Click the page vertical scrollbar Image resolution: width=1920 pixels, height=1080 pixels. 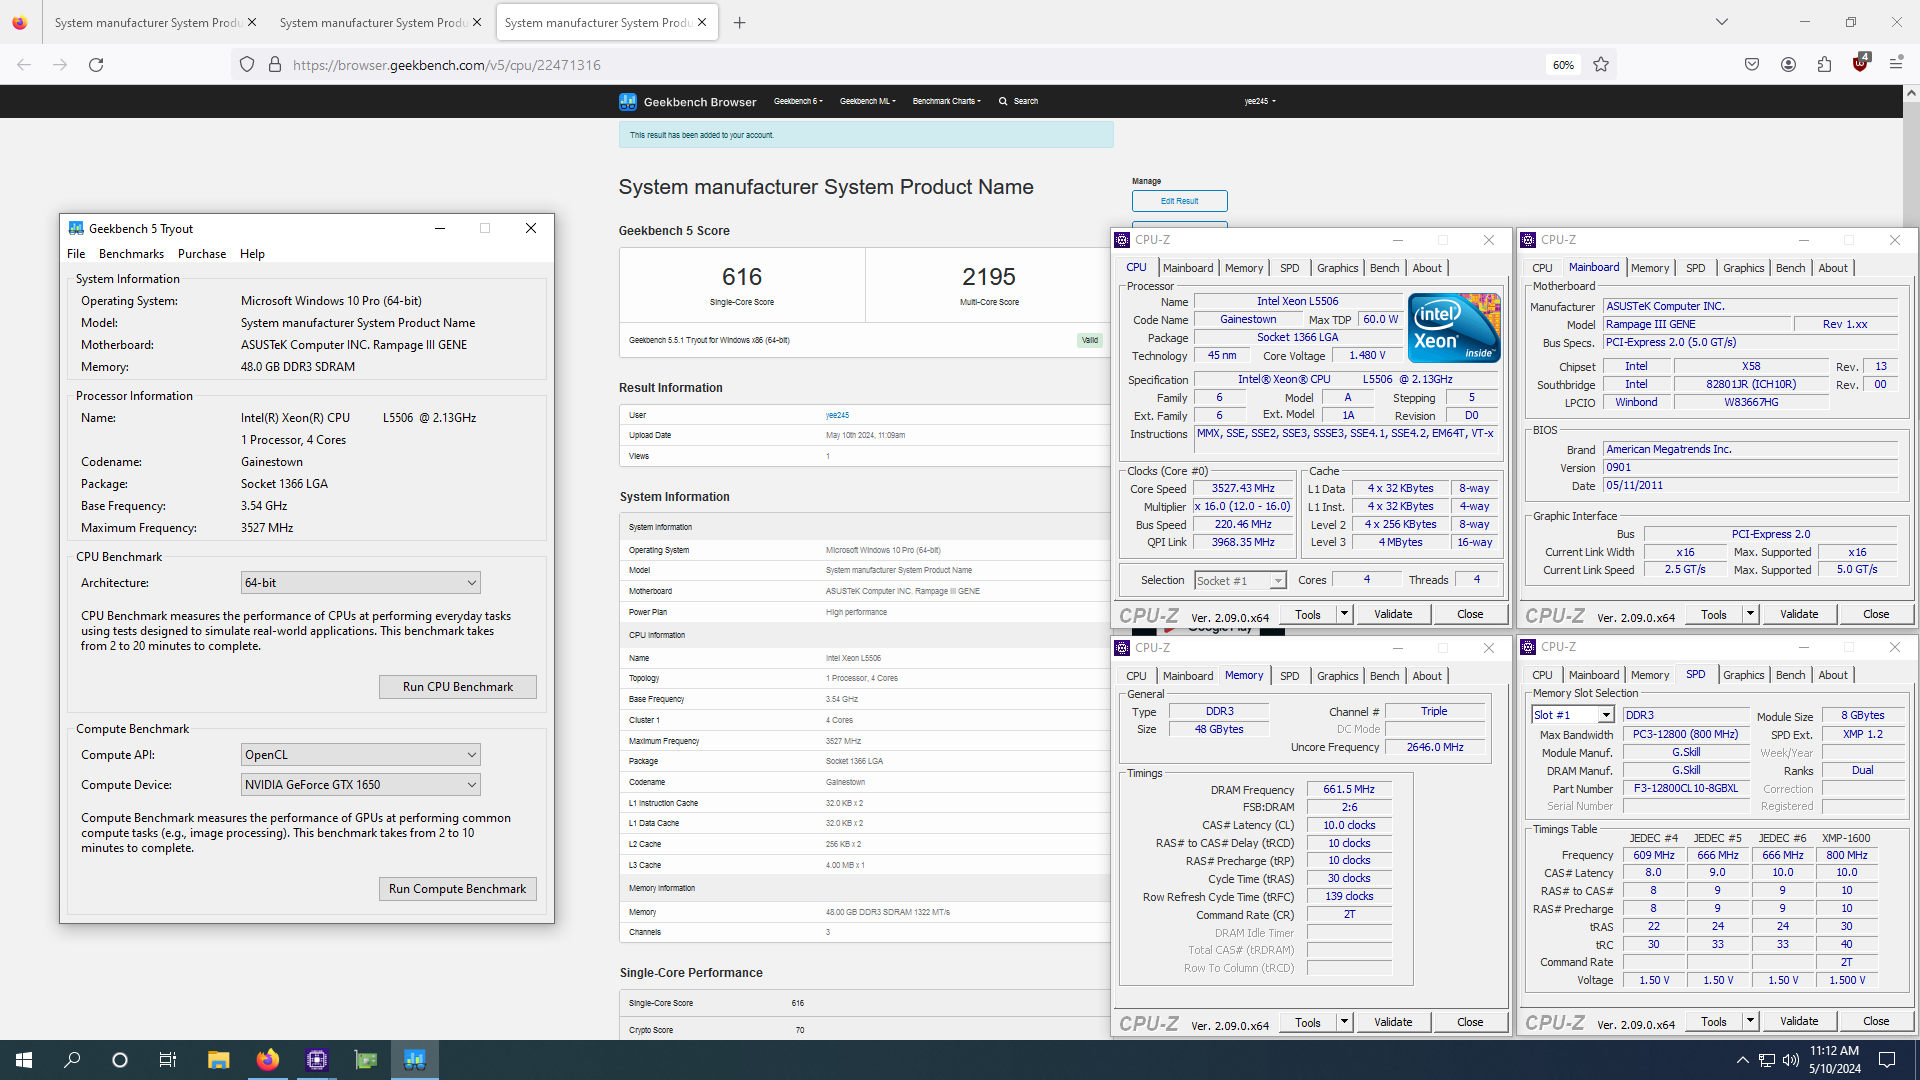point(1911,562)
